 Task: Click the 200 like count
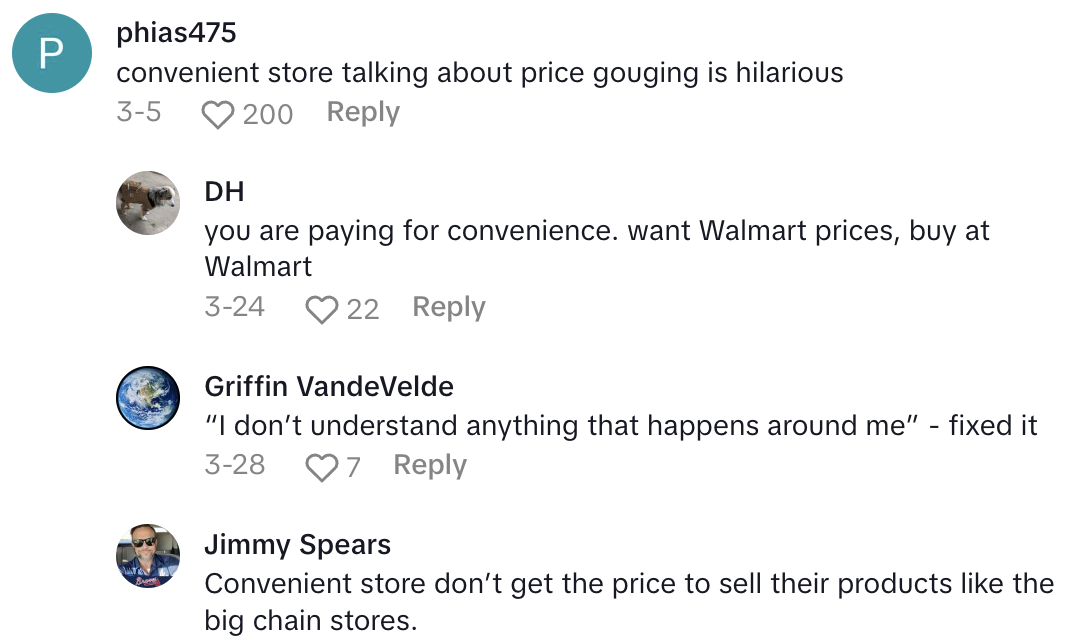[x=268, y=114]
